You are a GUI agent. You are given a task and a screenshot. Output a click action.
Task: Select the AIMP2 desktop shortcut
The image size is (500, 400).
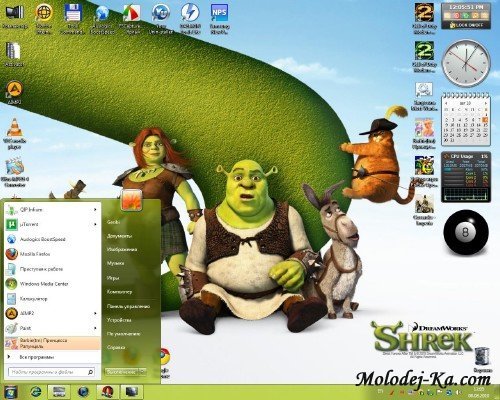click(14, 92)
